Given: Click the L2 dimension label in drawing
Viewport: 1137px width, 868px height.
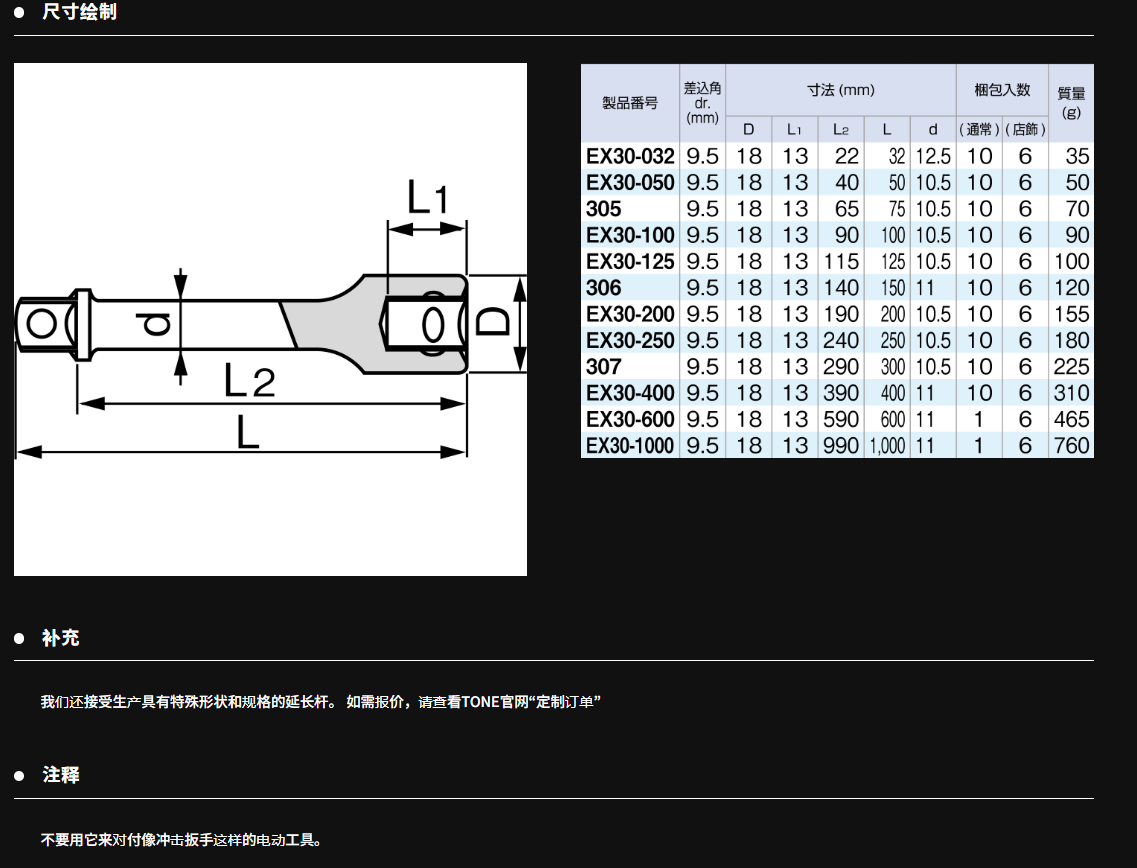Looking at the screenshot, I should tap(249, 380).
